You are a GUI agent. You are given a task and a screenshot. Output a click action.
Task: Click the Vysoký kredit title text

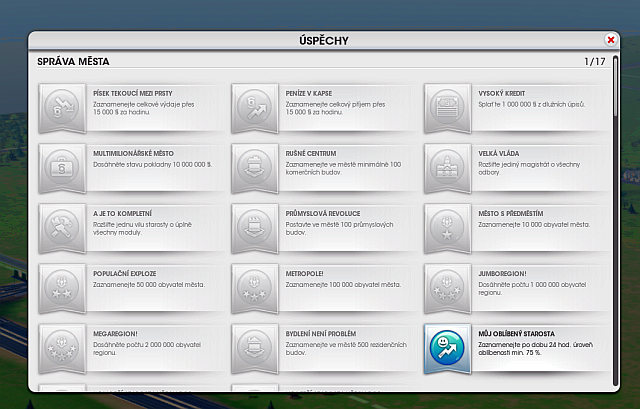click(502, 93)
